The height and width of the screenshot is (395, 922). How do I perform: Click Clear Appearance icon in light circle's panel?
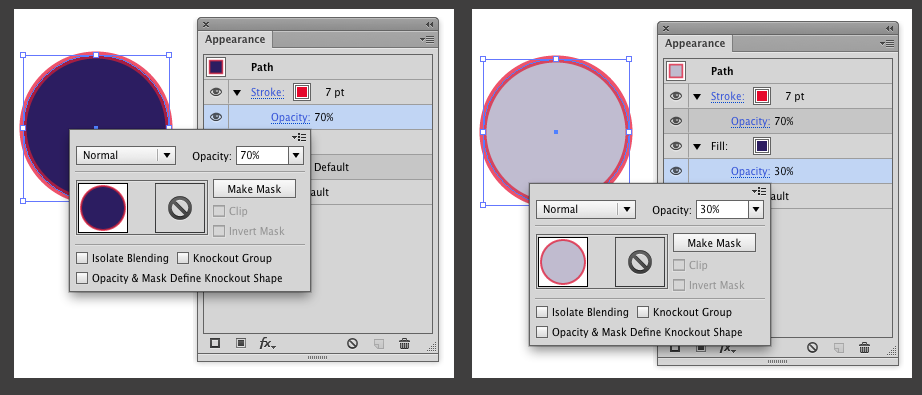click(812, 347)
